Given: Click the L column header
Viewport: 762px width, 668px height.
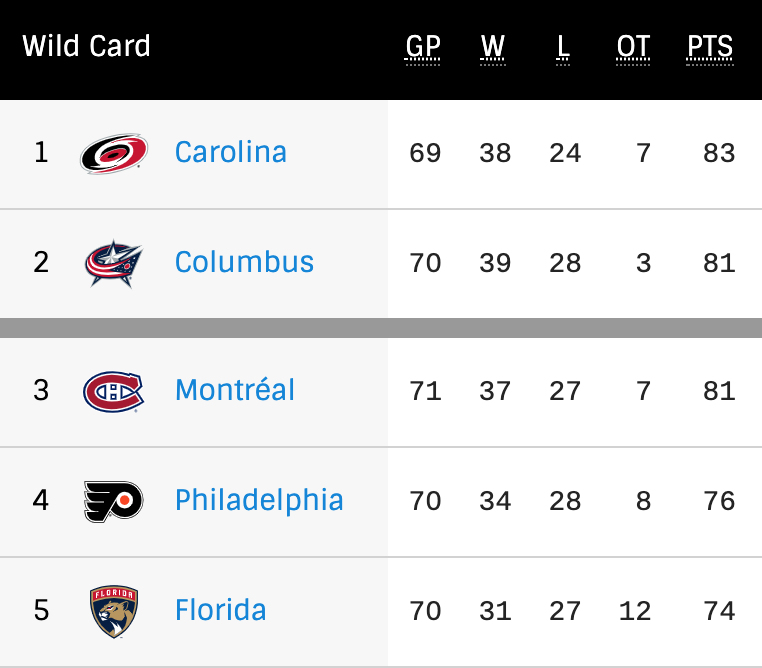Looking at the screenshot, I should click(564, 47).
